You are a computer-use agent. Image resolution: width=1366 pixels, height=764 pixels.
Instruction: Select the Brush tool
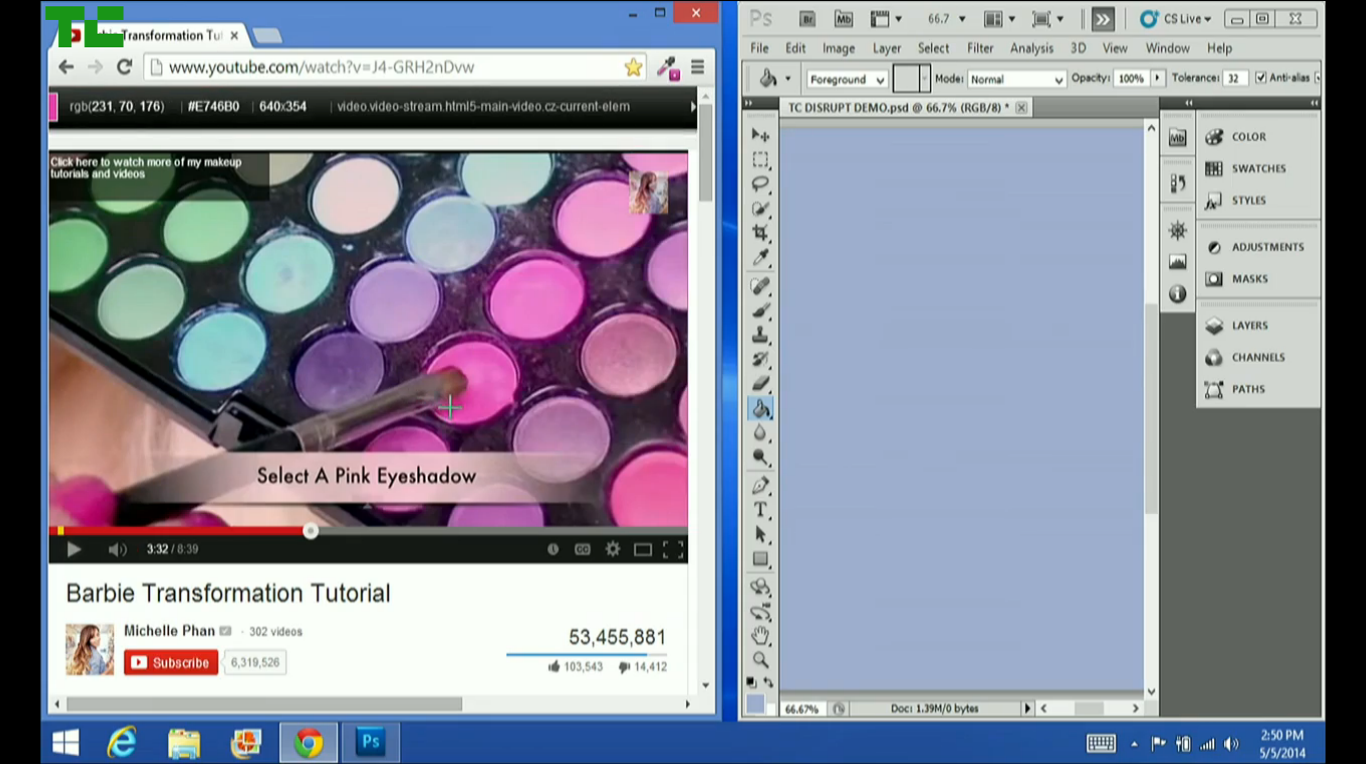click(761, 311)
